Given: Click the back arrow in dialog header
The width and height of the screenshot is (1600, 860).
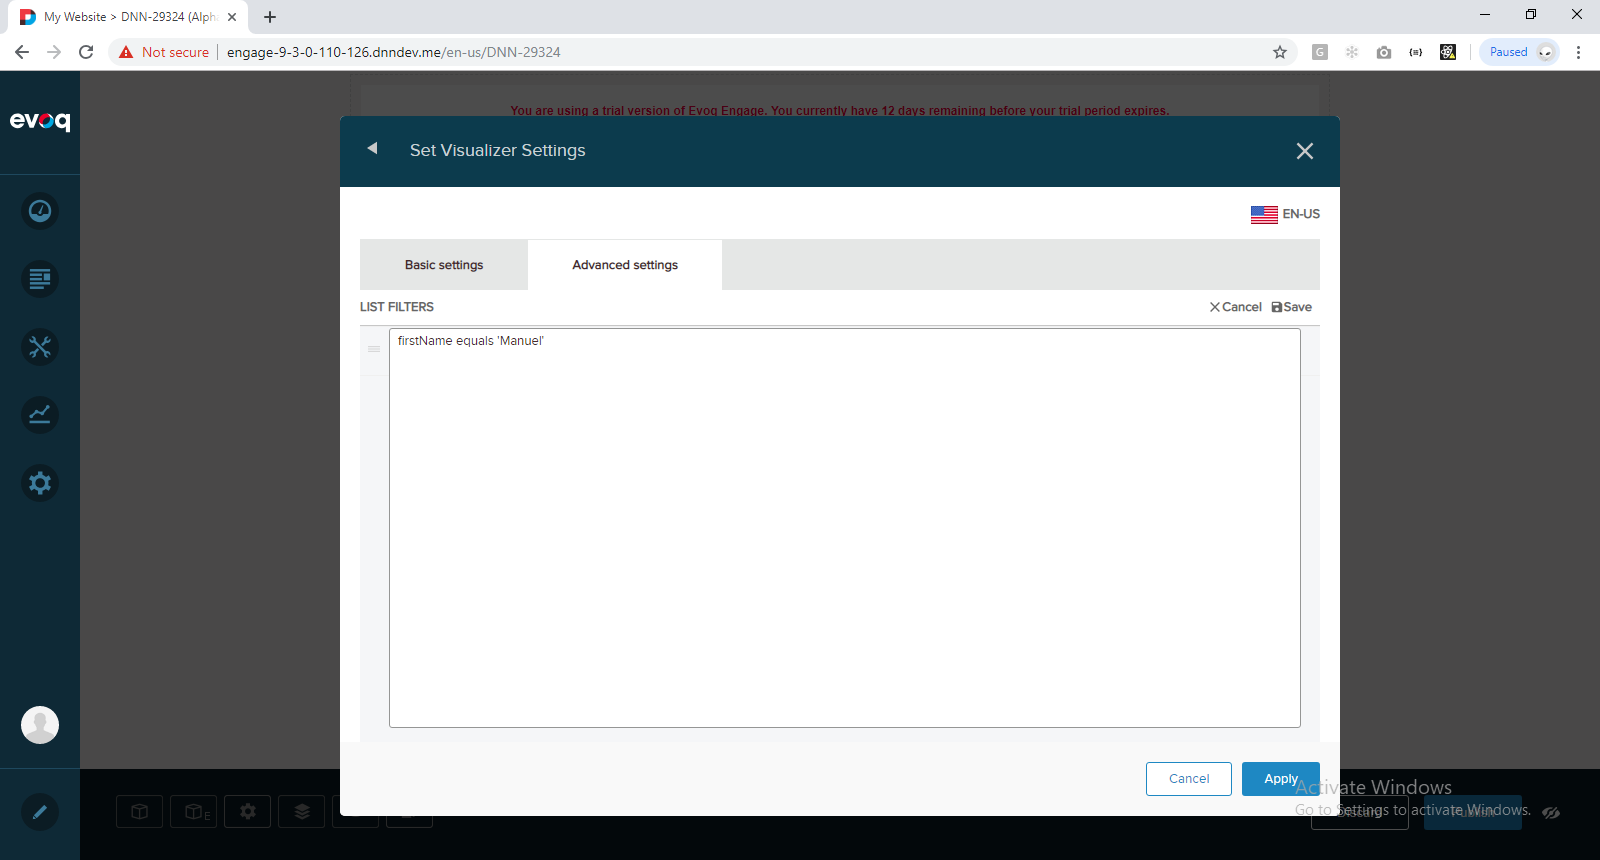Looking at the screenshot, I should [x=372, y=148].
